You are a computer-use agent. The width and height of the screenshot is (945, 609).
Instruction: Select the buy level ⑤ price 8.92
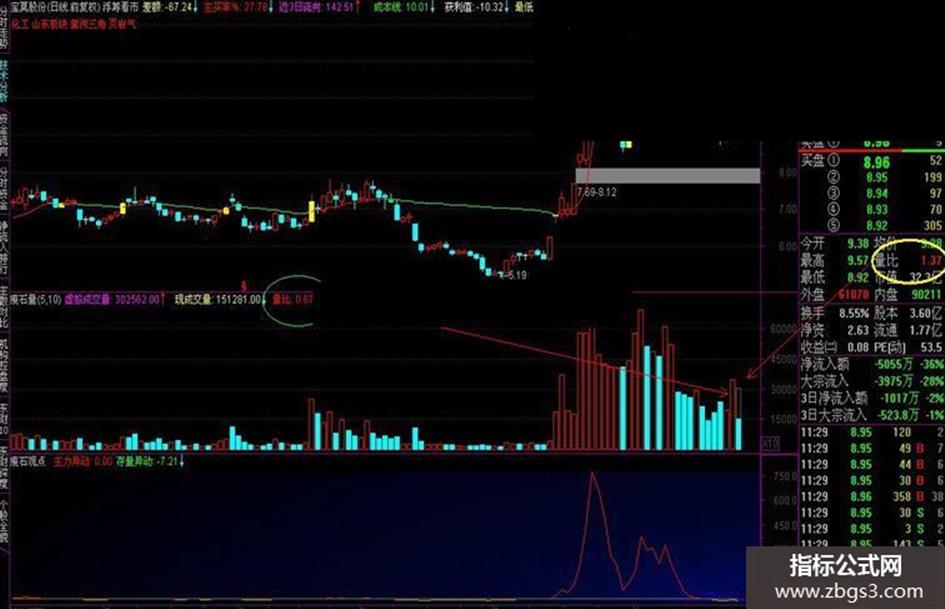(877, 226)
